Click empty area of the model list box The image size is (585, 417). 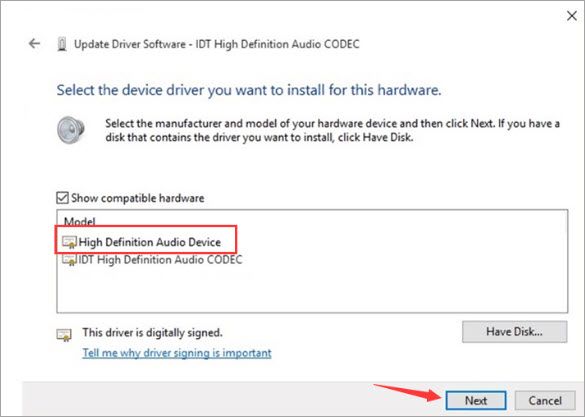point(373,287)
